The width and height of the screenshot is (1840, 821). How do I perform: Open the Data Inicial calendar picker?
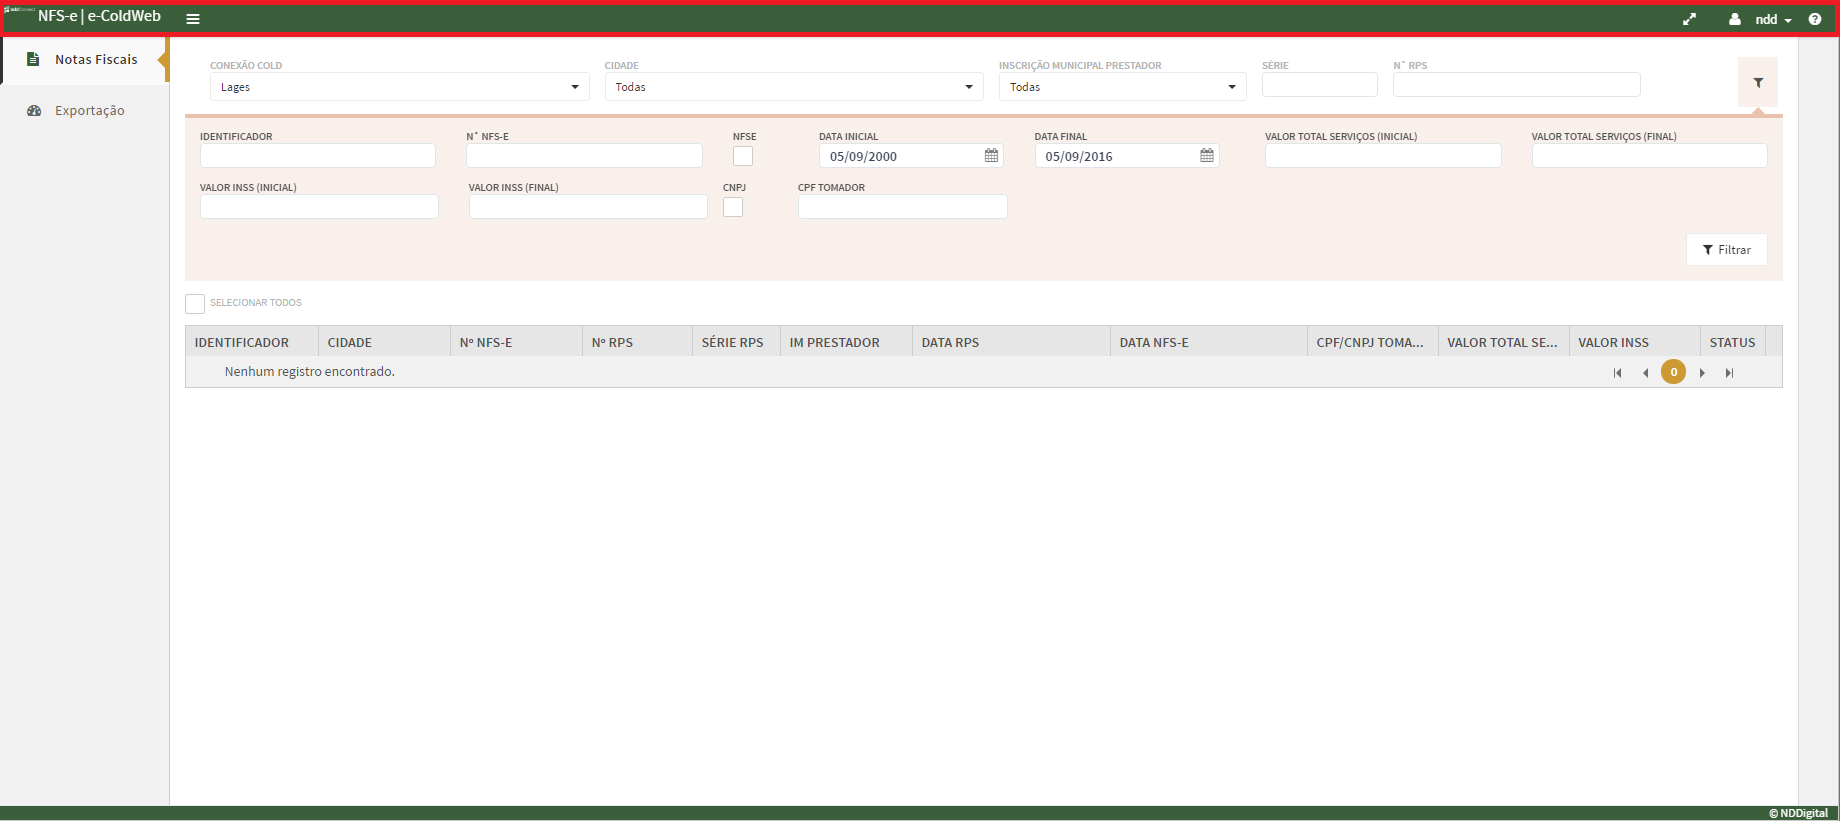tap(991, 156)
